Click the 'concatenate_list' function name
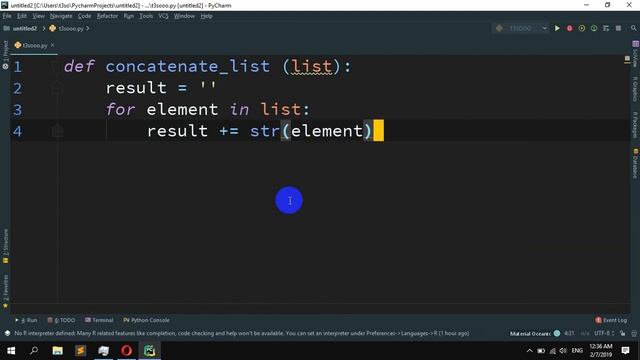Image resolution: width=640 pixels, height=360 pixels. click(188, 66)
